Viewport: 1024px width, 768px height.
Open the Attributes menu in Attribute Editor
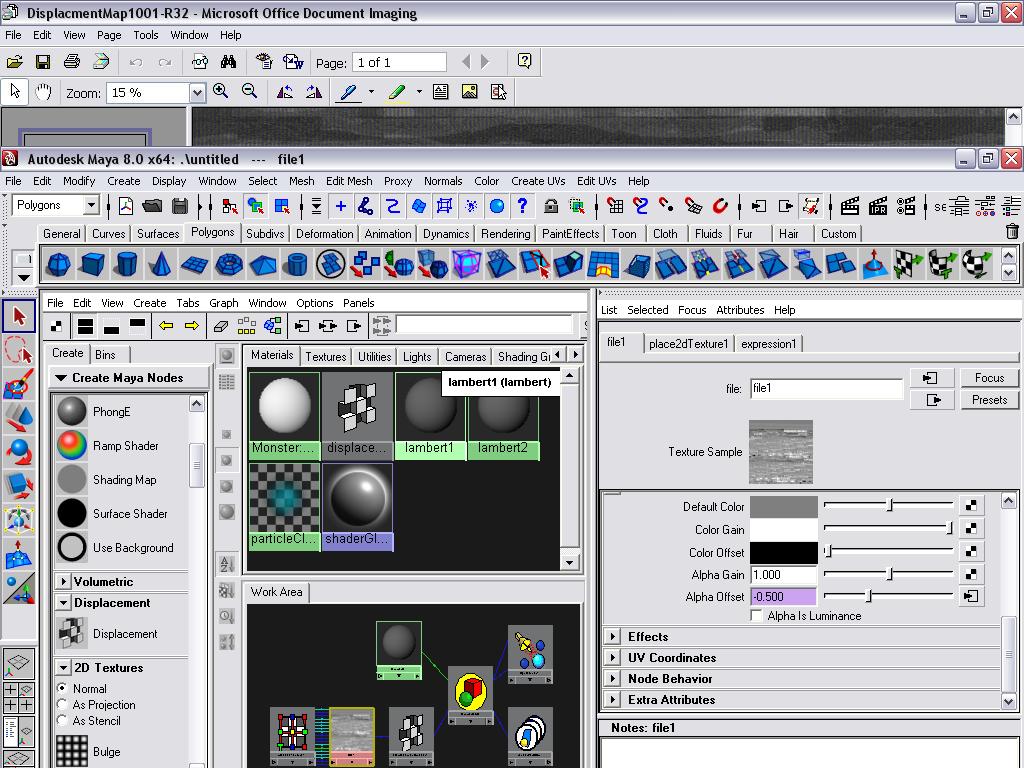click(740, 310)
